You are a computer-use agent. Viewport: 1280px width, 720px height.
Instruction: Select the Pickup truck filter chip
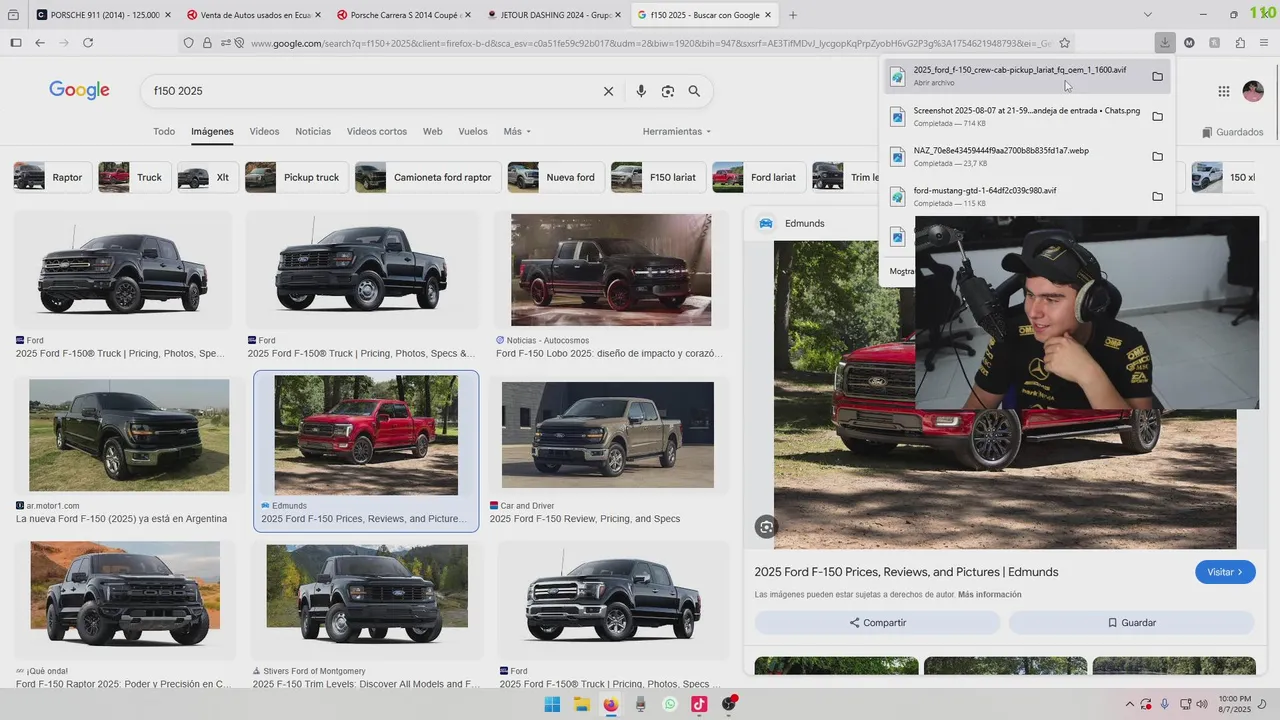click(x=296, y=177)
